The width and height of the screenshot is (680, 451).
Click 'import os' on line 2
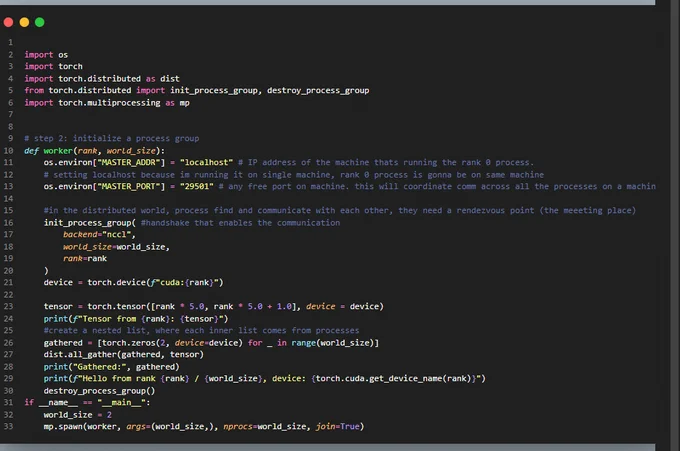[x=46, y=55]
